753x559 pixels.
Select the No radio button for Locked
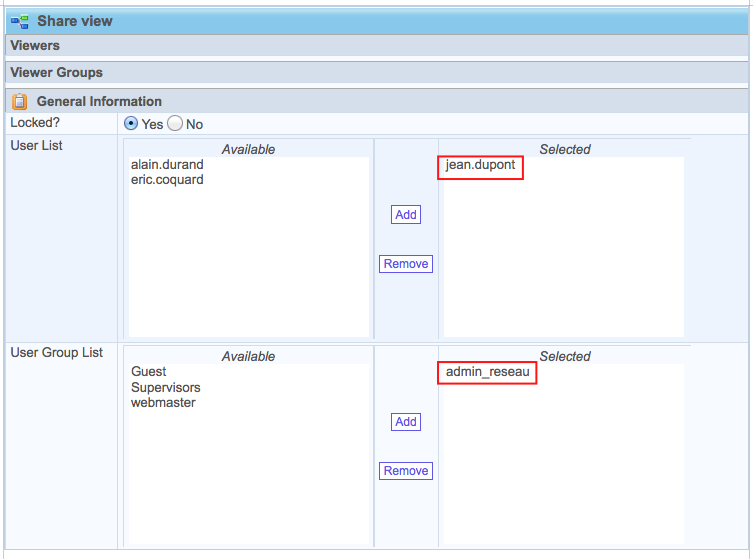175,124
